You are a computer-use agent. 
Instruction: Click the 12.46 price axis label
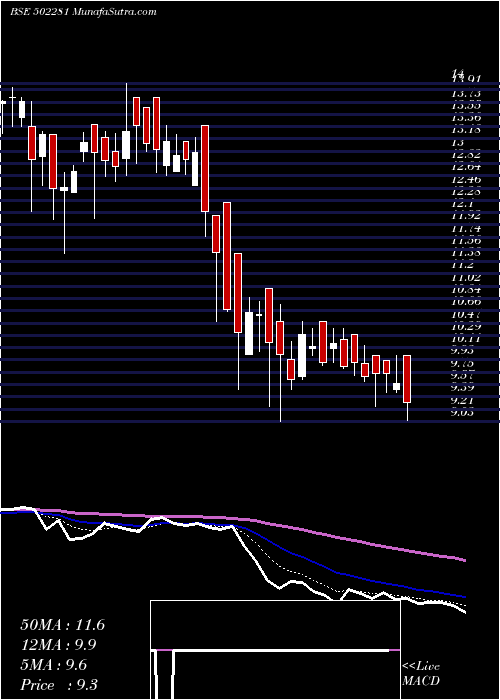click(466, 179)
